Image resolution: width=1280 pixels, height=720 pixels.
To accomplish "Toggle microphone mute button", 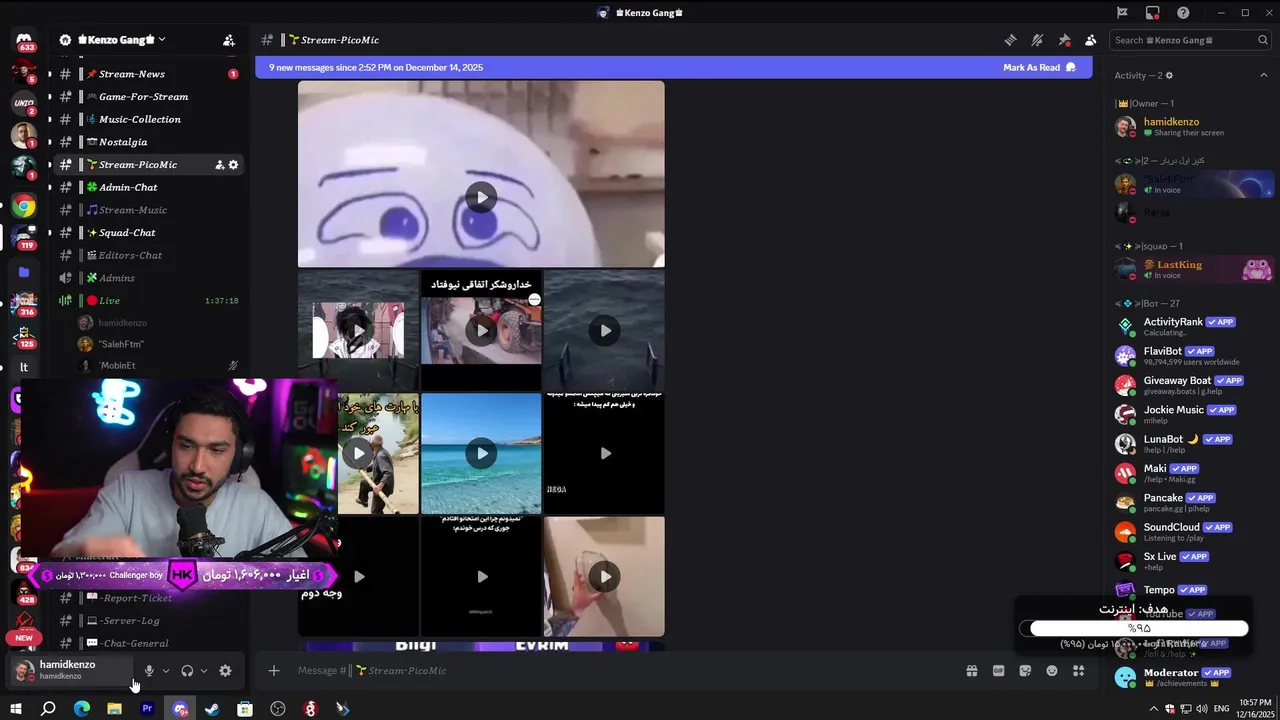I will [149, 671].
